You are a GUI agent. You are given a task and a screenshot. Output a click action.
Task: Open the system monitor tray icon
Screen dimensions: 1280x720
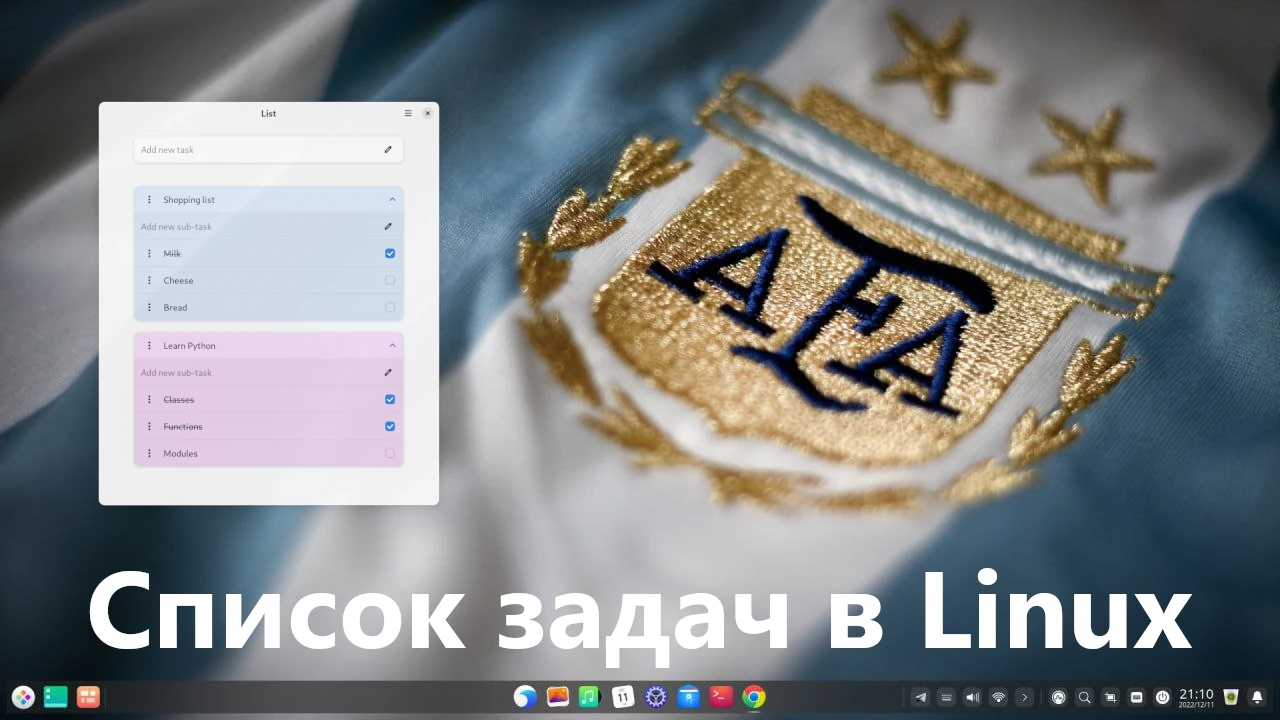coord(1058,697)
